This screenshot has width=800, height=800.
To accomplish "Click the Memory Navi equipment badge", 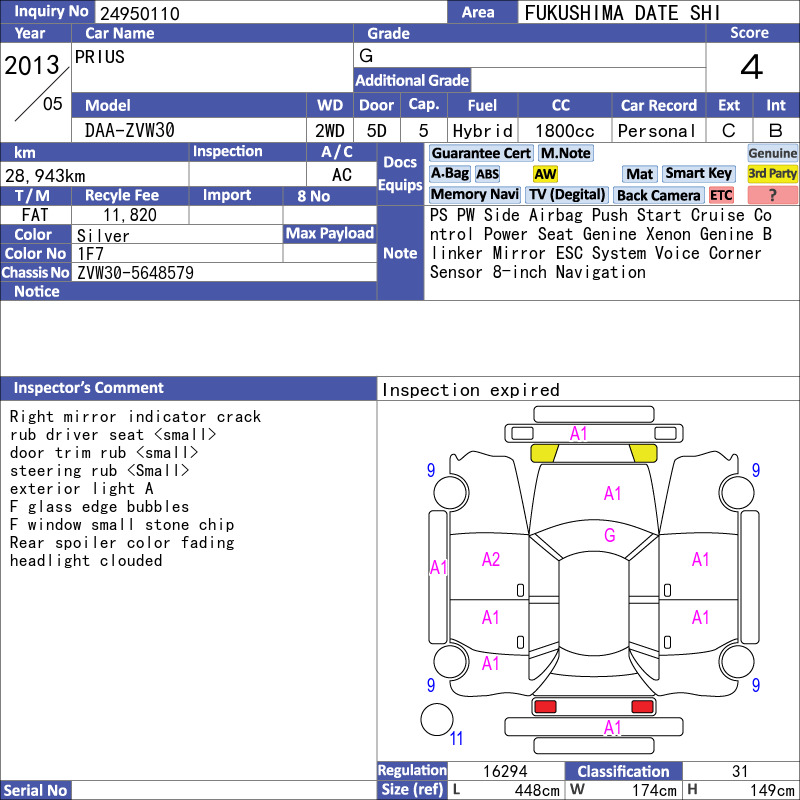I will [474, 194].
